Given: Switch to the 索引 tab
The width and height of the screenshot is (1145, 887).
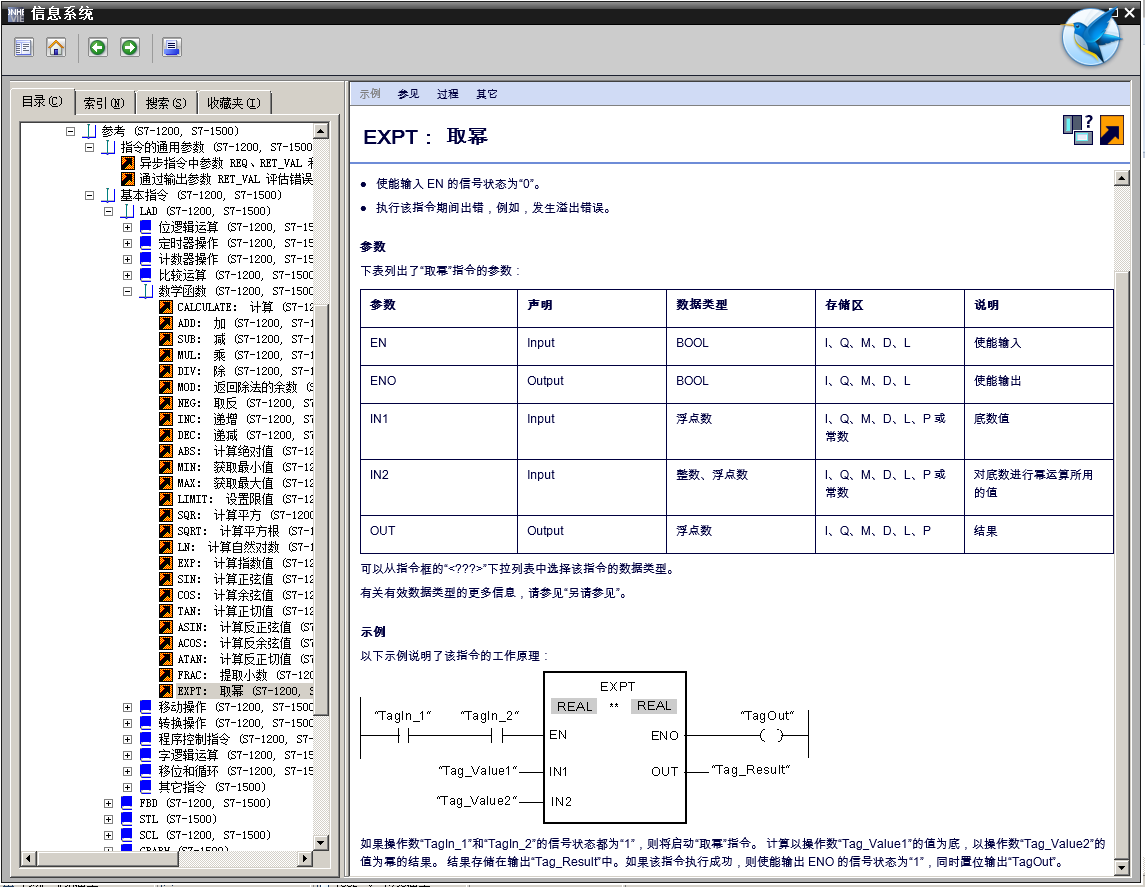Looking at the screenshot, I should click(104, 103).
